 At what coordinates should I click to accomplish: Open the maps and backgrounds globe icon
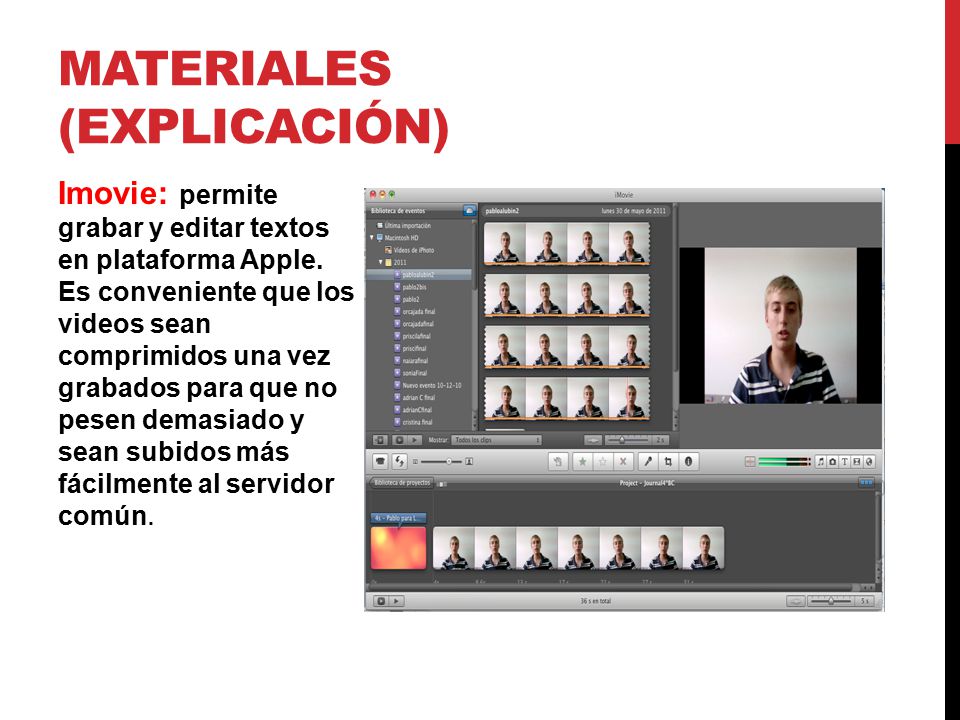868,462
